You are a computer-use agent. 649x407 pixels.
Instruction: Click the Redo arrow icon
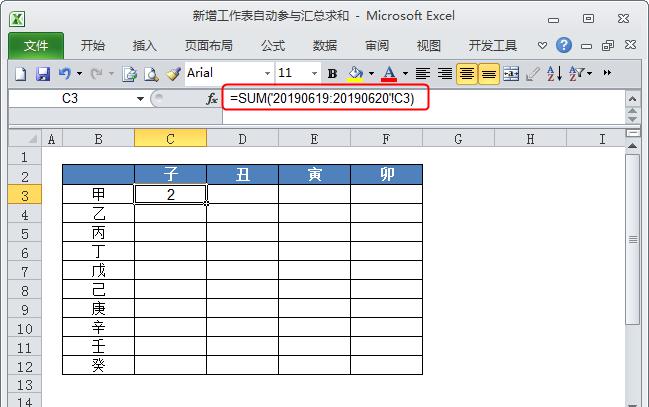click(96, 74)
